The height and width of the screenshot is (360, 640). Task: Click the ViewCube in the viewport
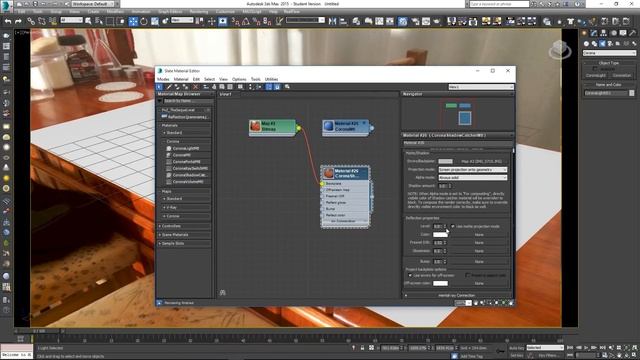(560, 50)
